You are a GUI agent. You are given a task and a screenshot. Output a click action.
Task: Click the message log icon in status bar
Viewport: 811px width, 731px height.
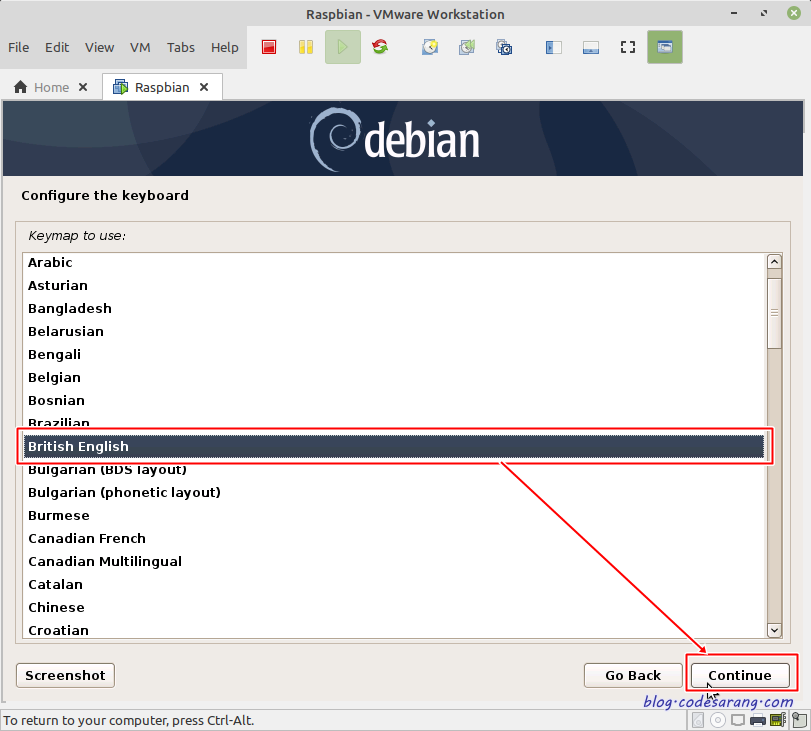click(800, 720)
